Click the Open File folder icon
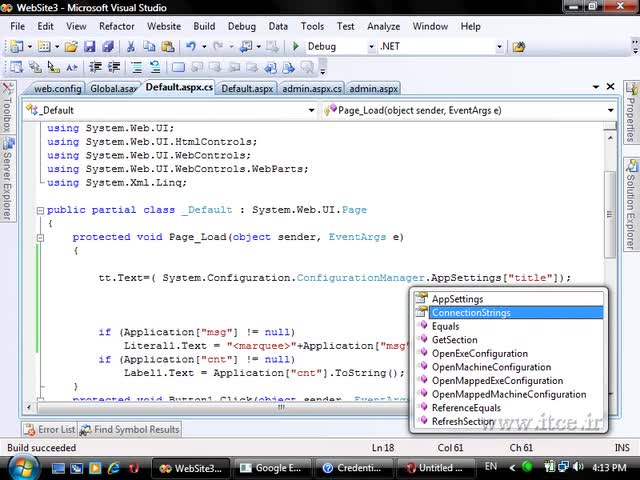The height and width of the screenshot is (480, 640). click(72, 46)
